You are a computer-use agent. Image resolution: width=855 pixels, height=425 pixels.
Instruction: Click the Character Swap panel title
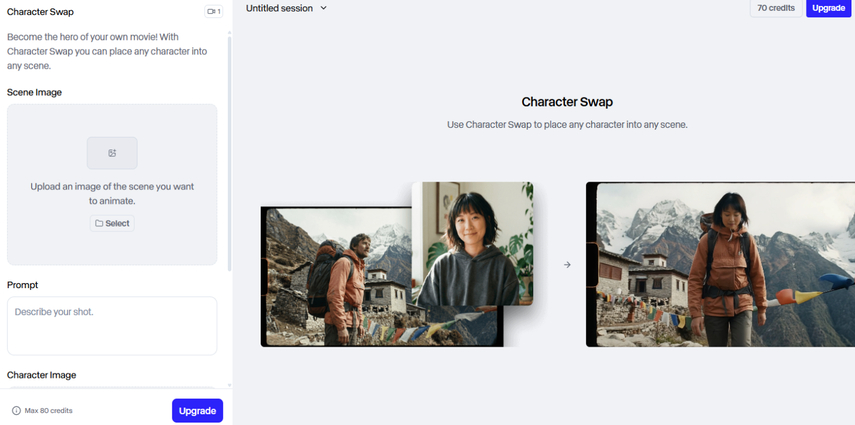click(40, 11)
